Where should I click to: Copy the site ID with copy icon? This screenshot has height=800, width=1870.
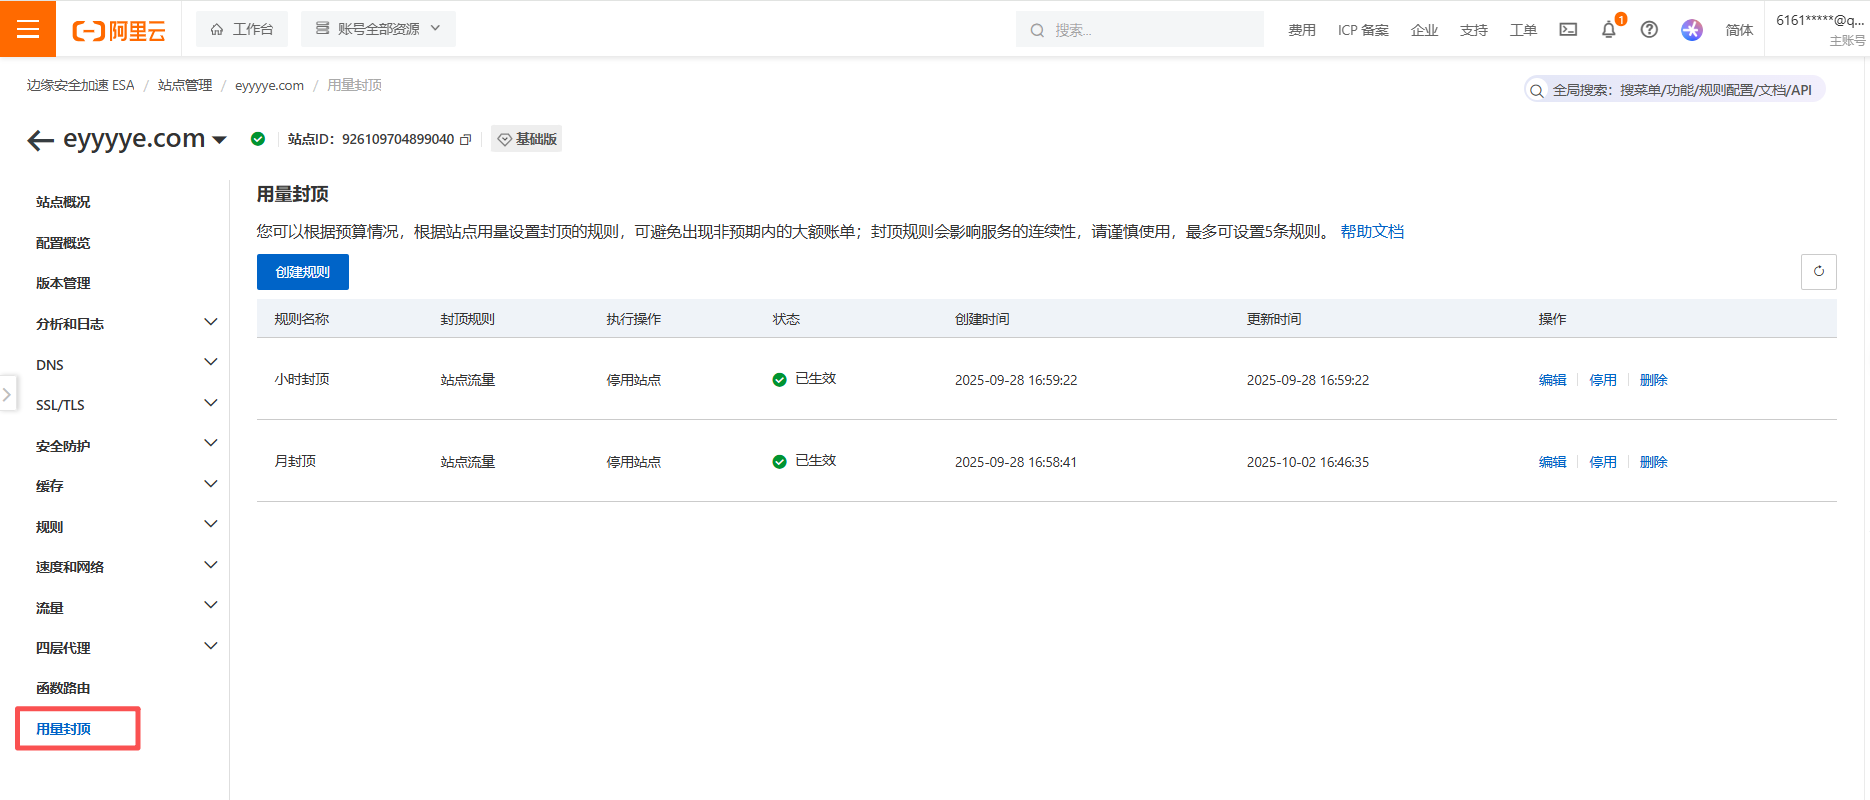(x=465, y=140)
